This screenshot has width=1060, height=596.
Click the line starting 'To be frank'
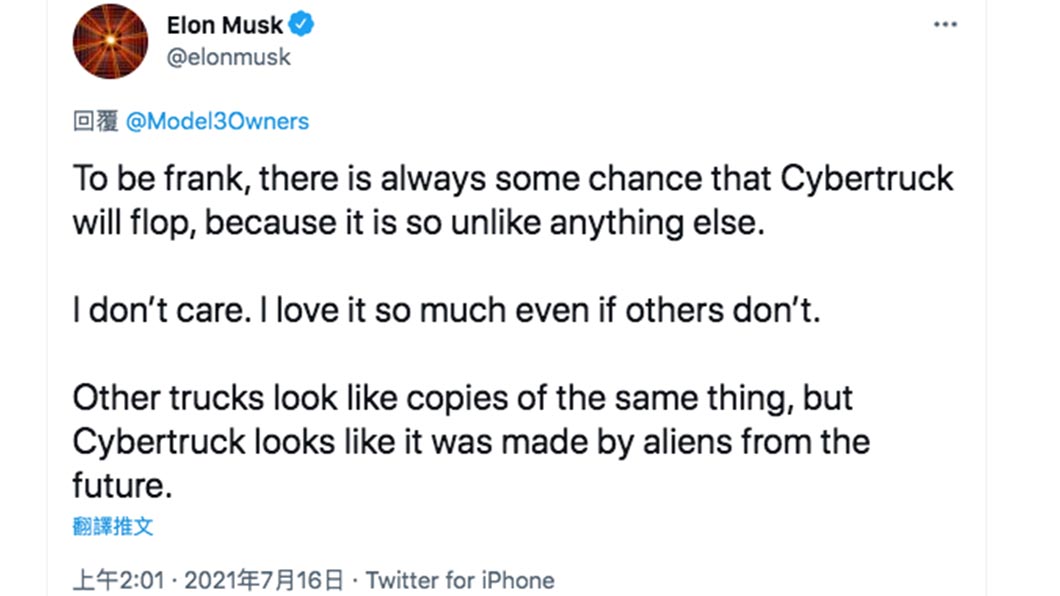point(513,180)
